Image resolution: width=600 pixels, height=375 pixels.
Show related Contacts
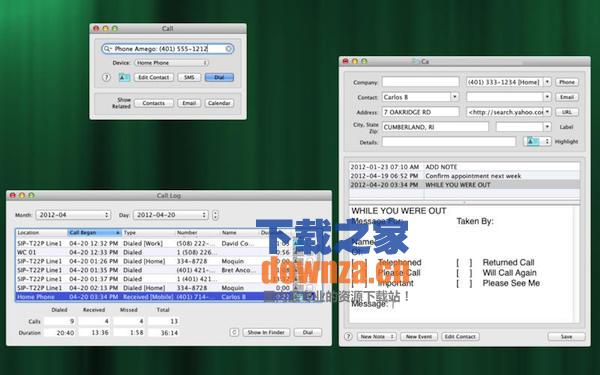coord(153,103)
